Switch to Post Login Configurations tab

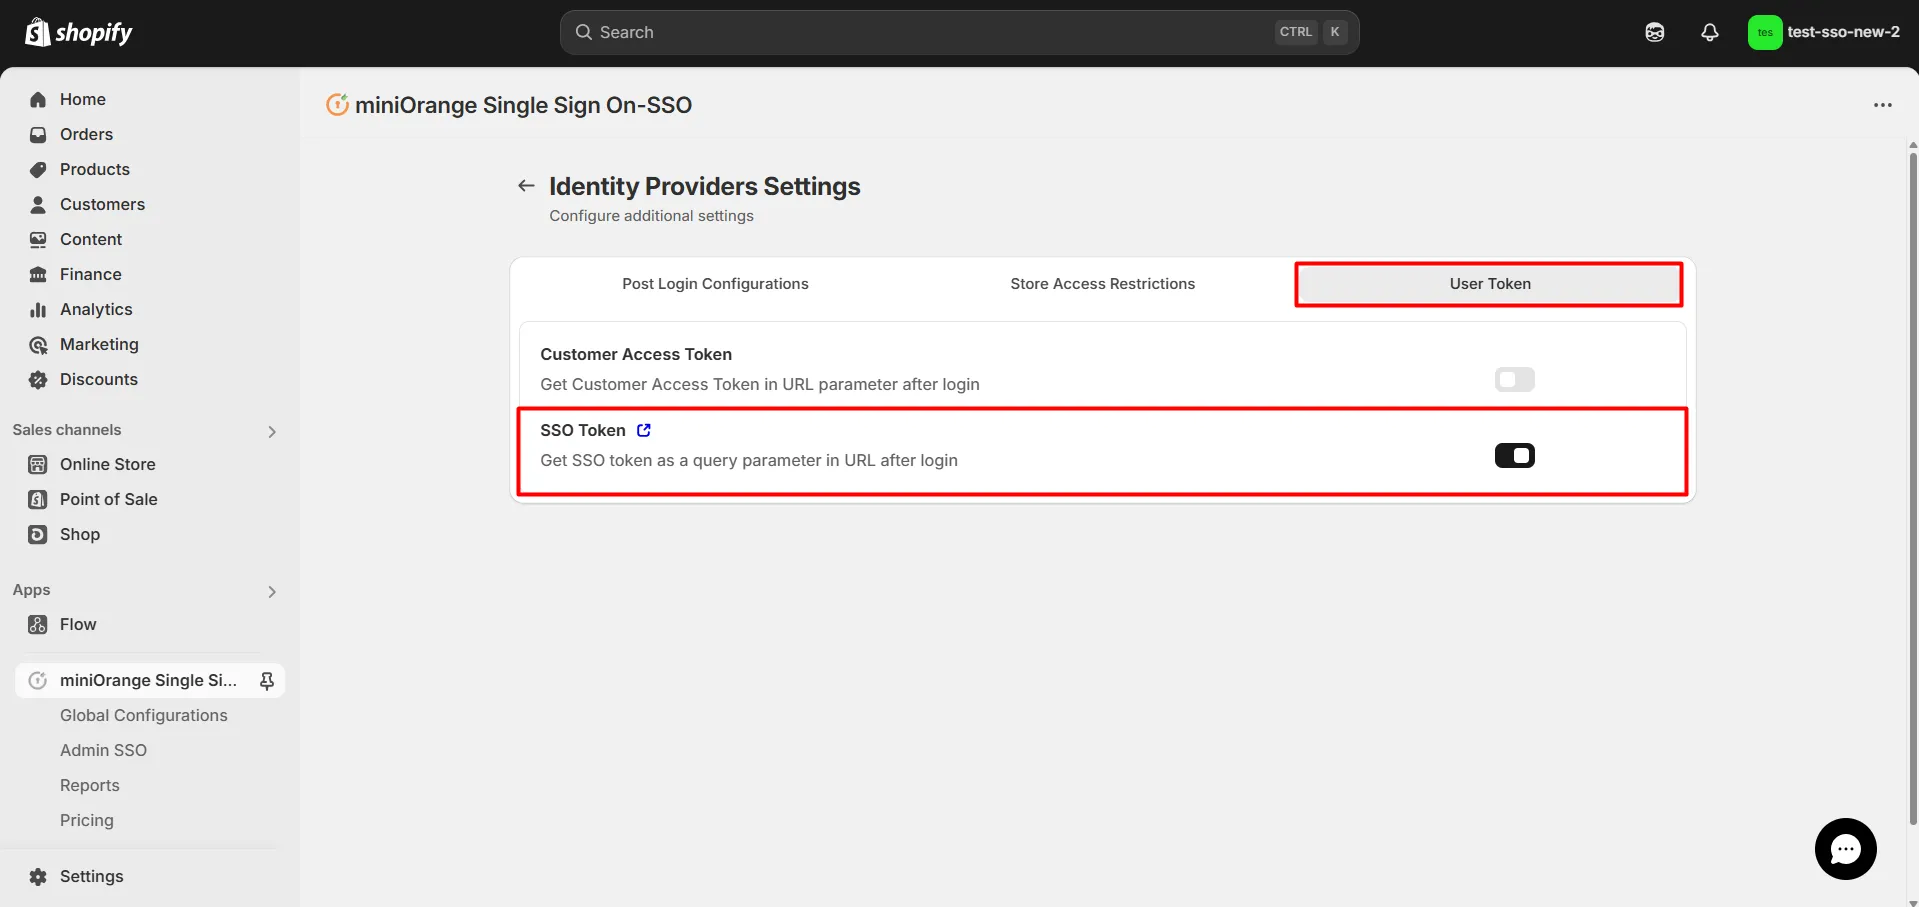pyautogui.click(x=715, y=284)
